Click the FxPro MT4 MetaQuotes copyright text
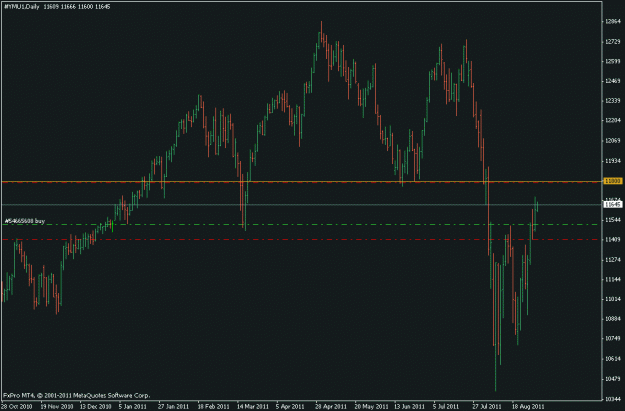The height and width of the screenshot is (411, 625). pos(77,396)
